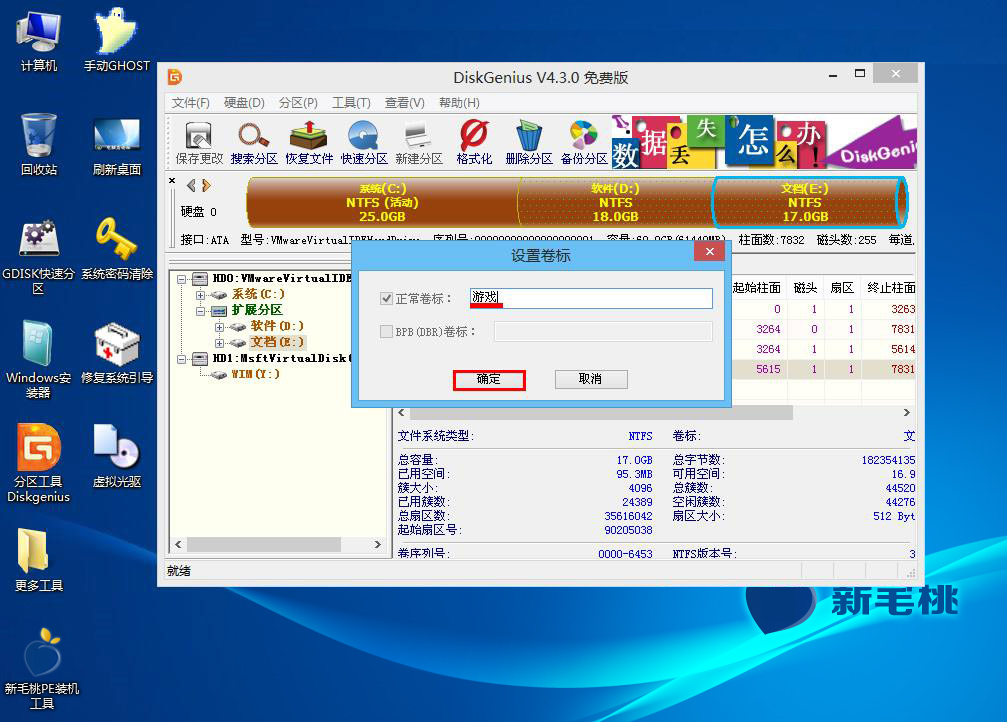Click the partition table horizontal scrollbar thumb

click(x=601, y=412)
